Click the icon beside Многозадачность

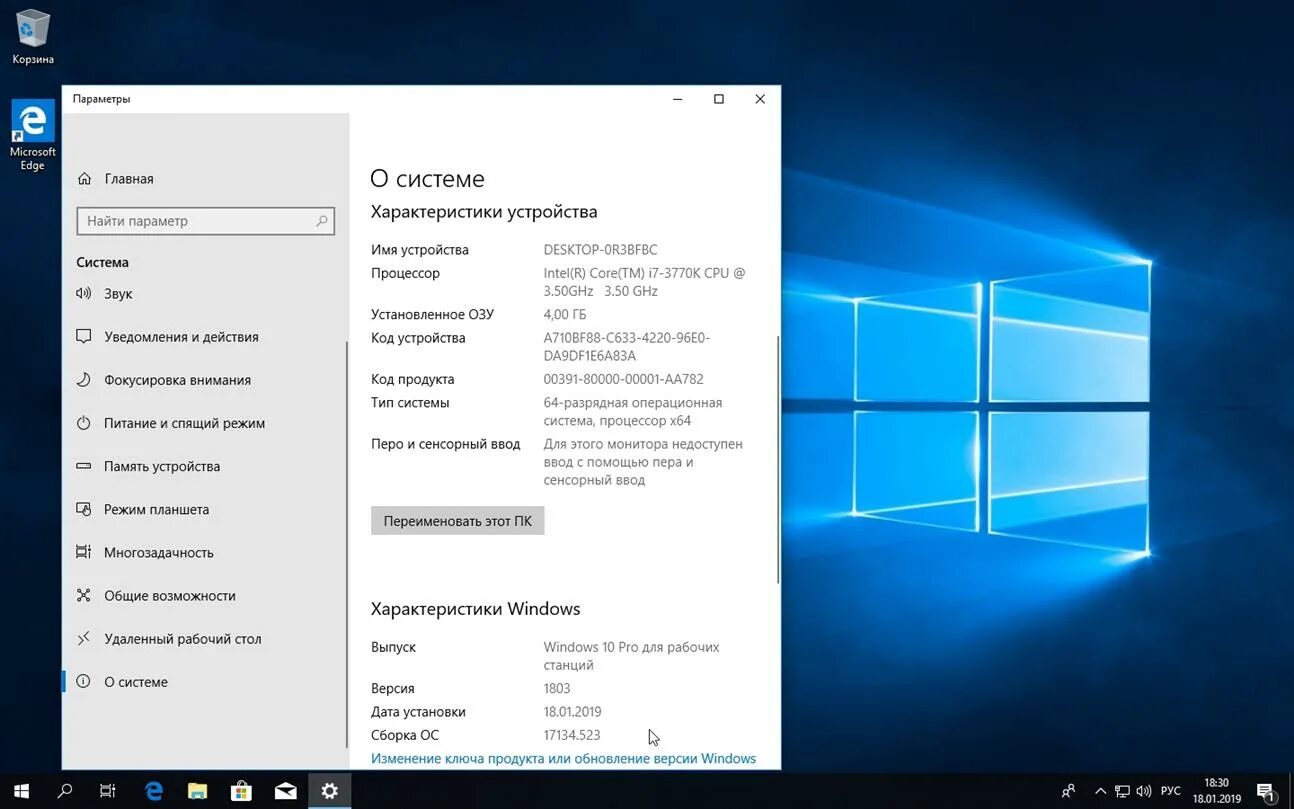[84, 552]
